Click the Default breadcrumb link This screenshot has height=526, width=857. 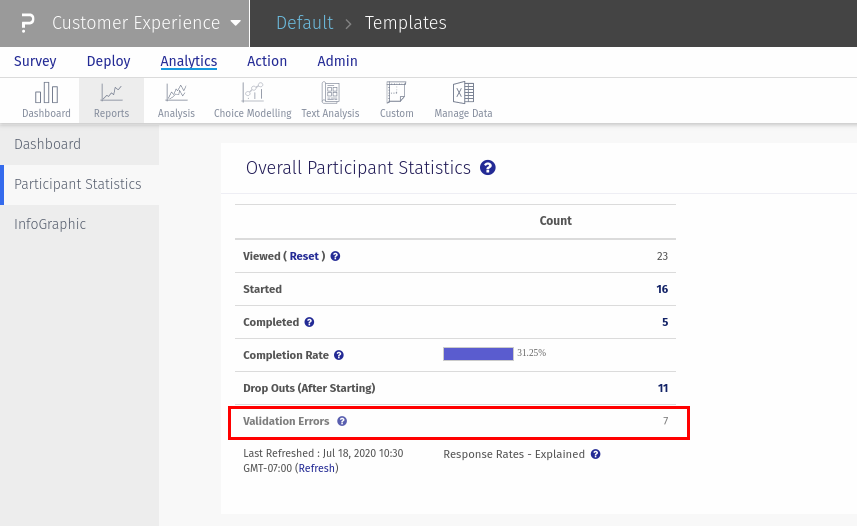304,23
